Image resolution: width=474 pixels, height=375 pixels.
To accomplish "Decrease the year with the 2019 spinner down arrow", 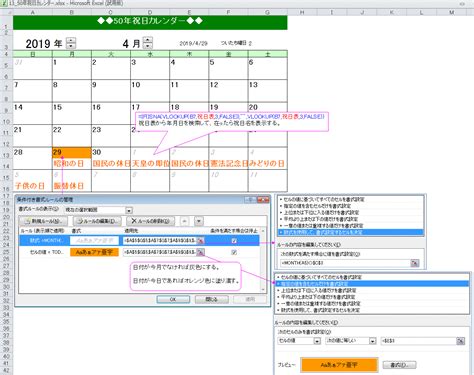I will pyautogui.click(x=71, y=46).
